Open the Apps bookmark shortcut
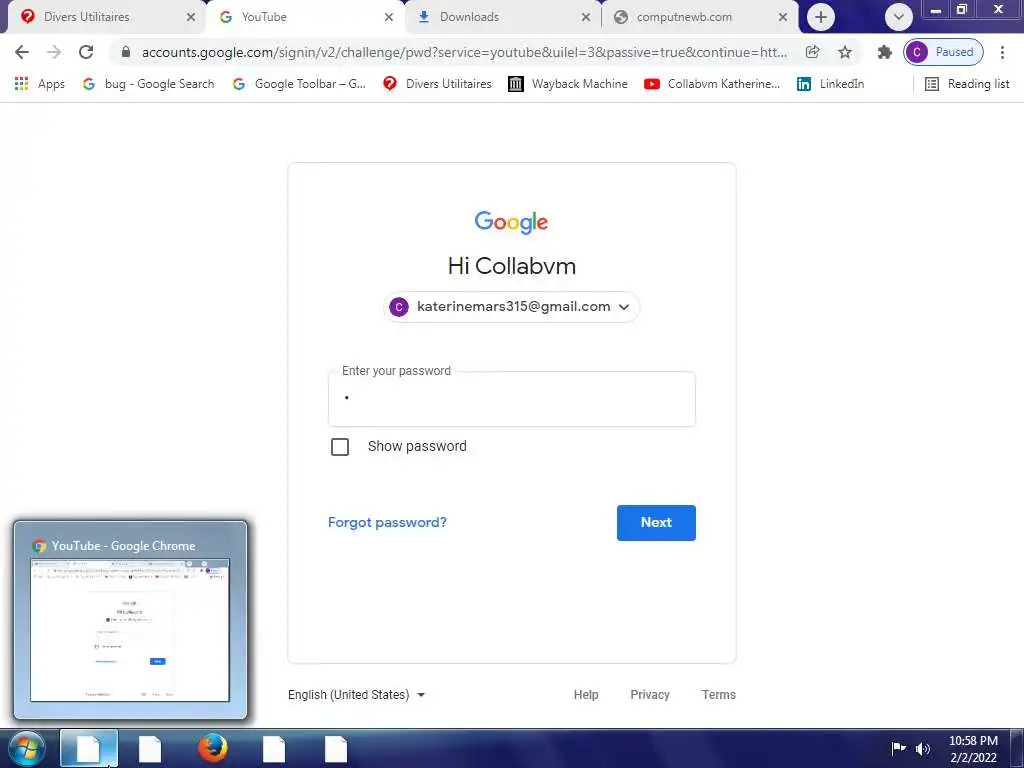1024x768 pixels. point(40,84)
